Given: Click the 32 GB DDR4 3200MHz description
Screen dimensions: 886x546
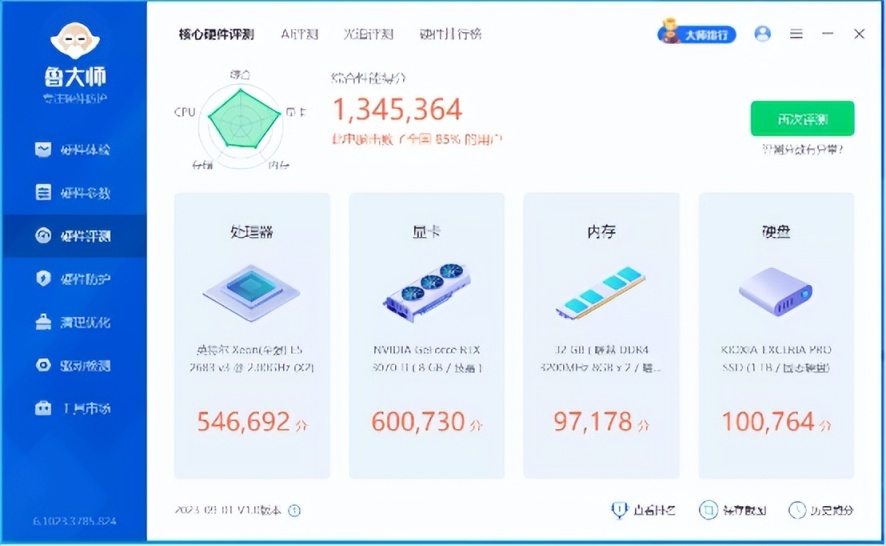Looking at the screenshot, I should tap(601, 358).
